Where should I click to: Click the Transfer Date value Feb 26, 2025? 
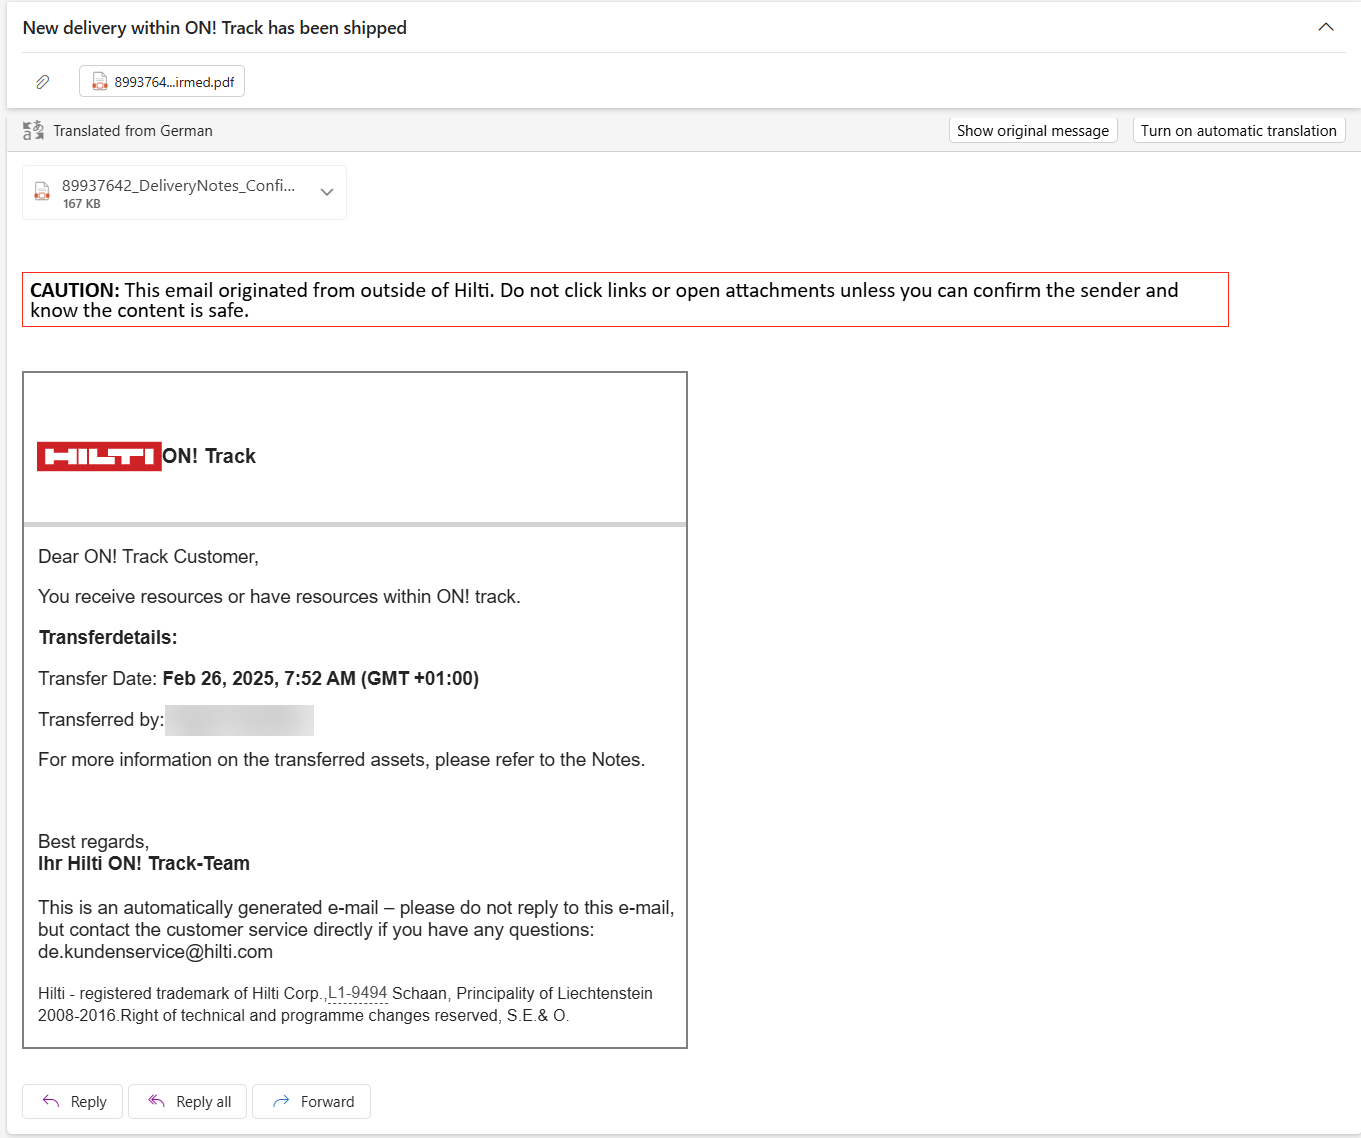click(321, 679)
